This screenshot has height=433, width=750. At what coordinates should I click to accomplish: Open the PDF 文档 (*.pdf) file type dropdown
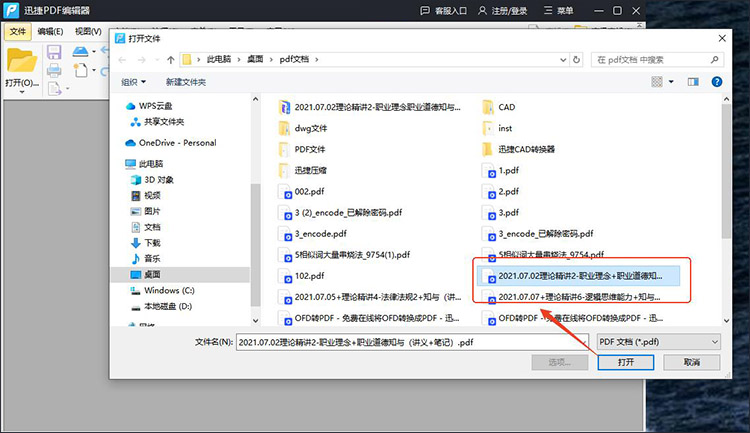coord(659,342)
